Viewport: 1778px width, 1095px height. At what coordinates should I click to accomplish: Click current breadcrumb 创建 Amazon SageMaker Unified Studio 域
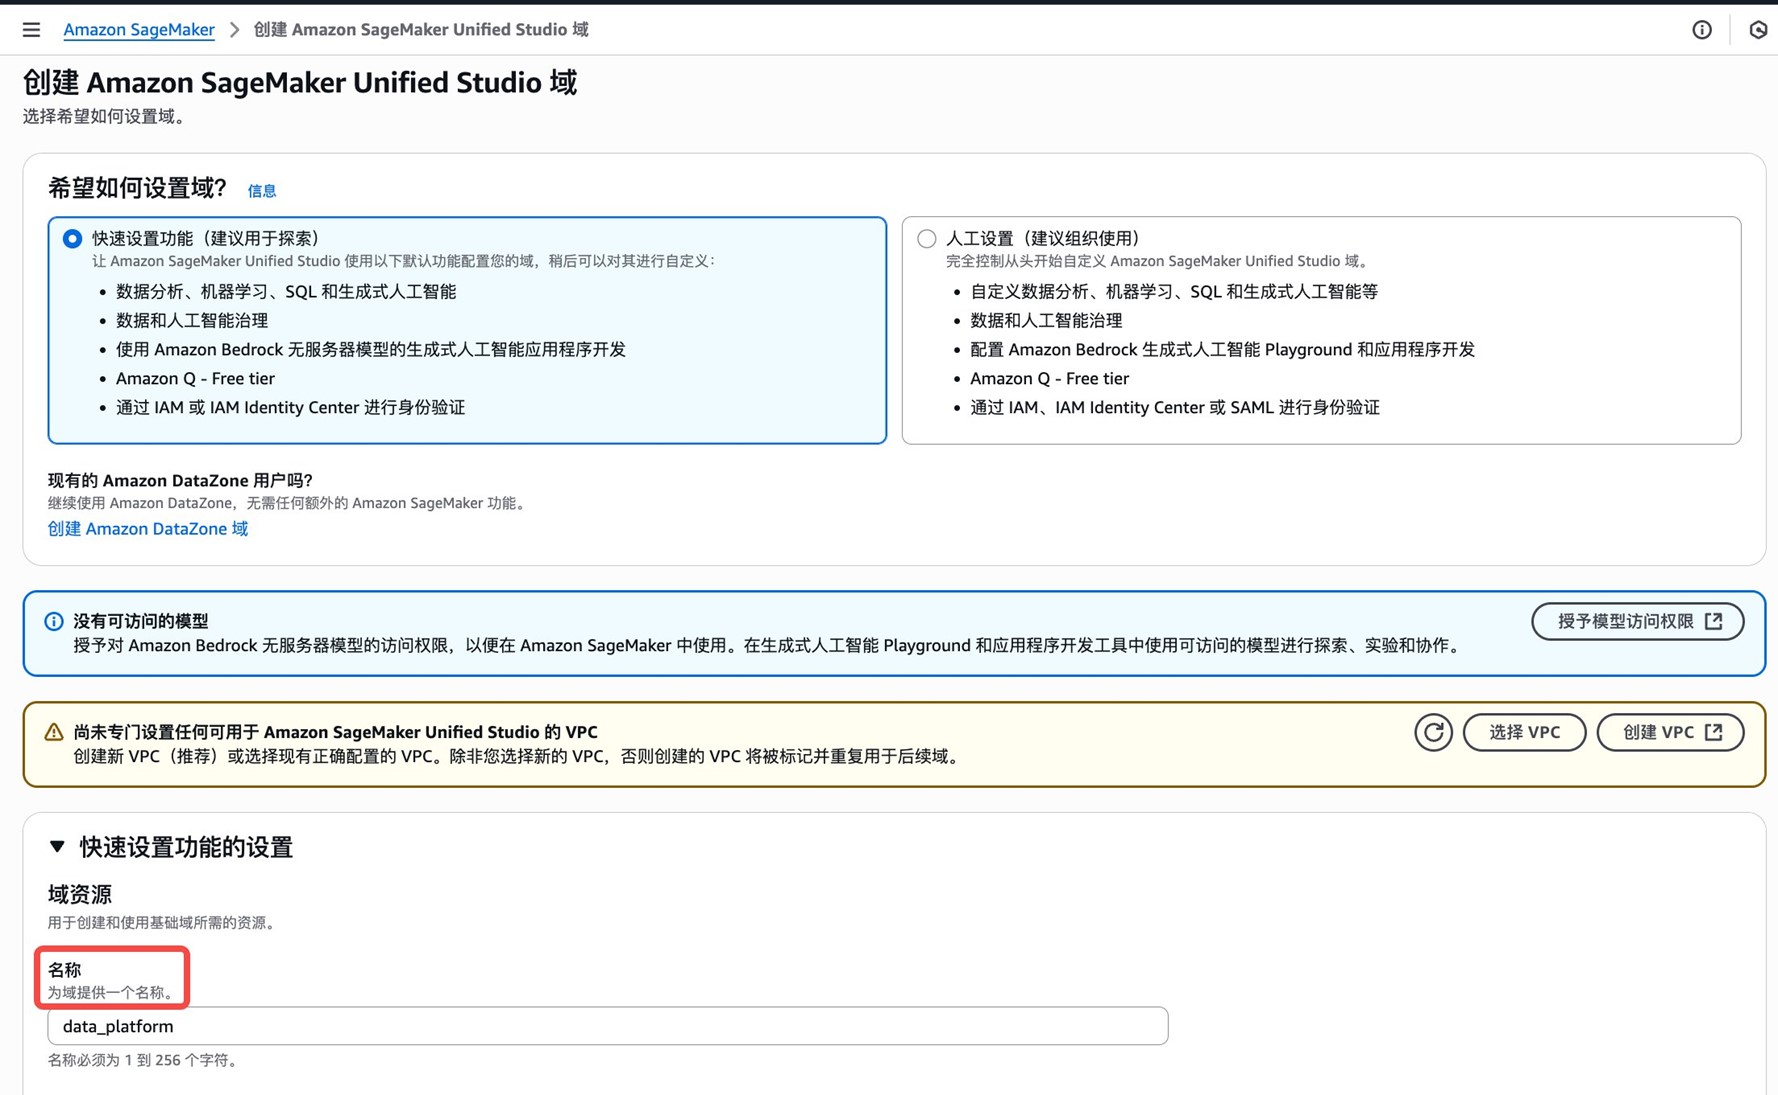point(420,30)
